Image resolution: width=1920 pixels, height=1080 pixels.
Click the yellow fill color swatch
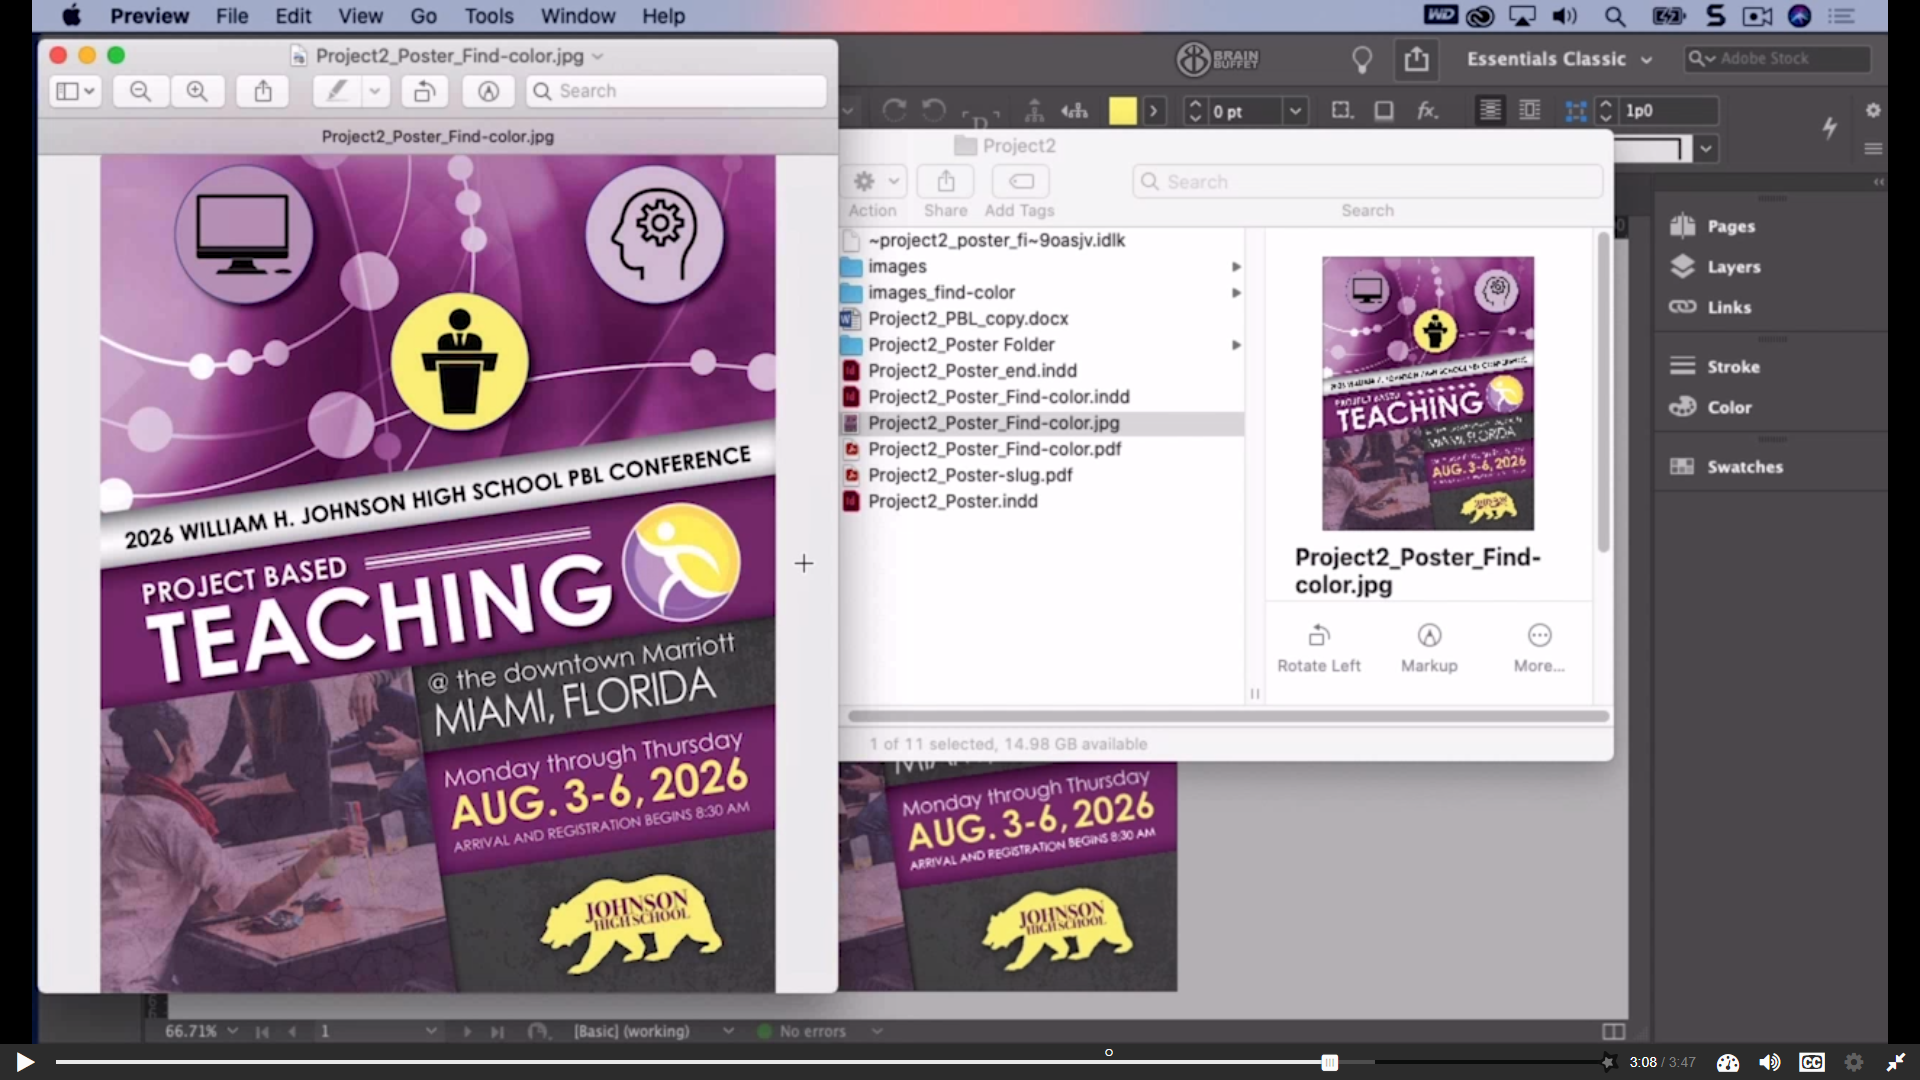point(1122,111)
